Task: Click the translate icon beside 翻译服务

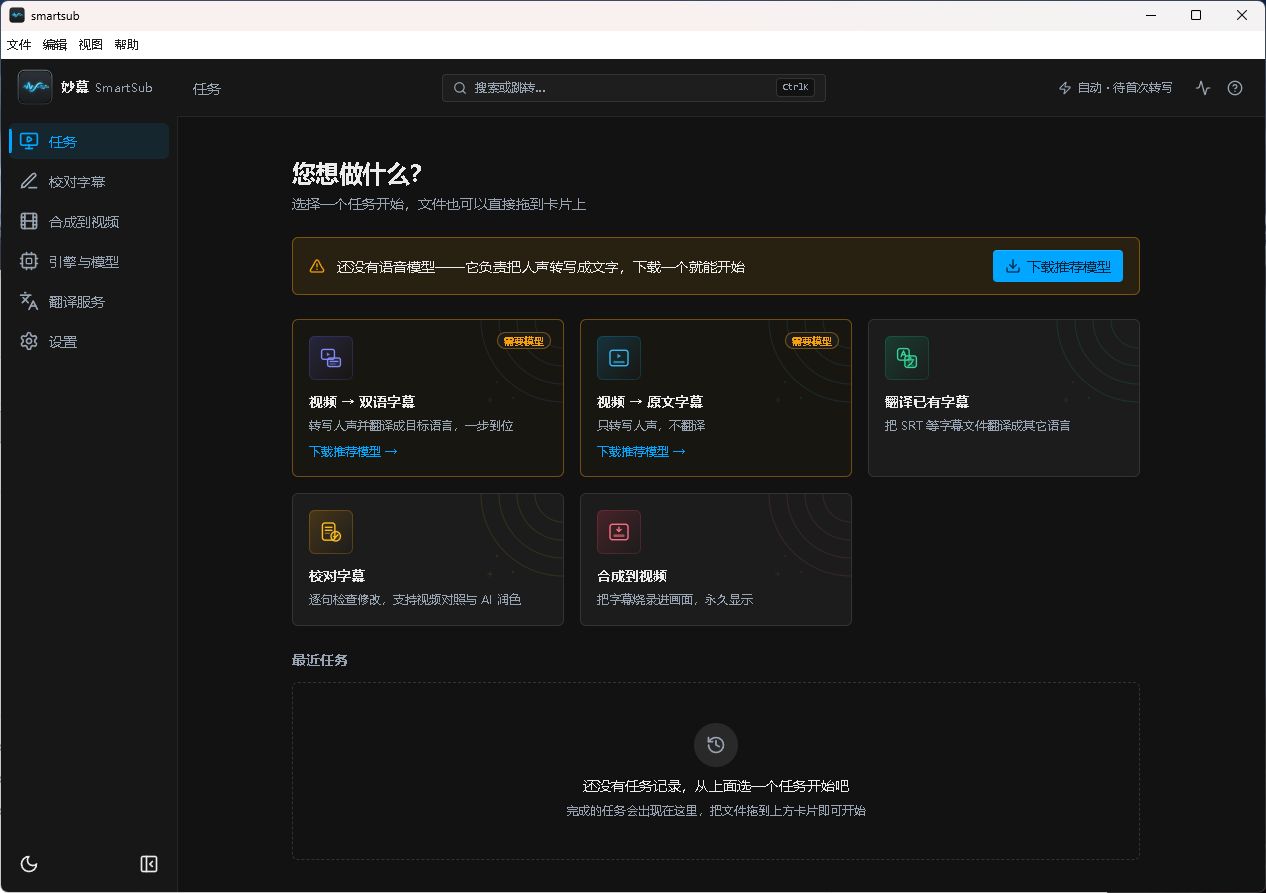Action: pos(29,302)
